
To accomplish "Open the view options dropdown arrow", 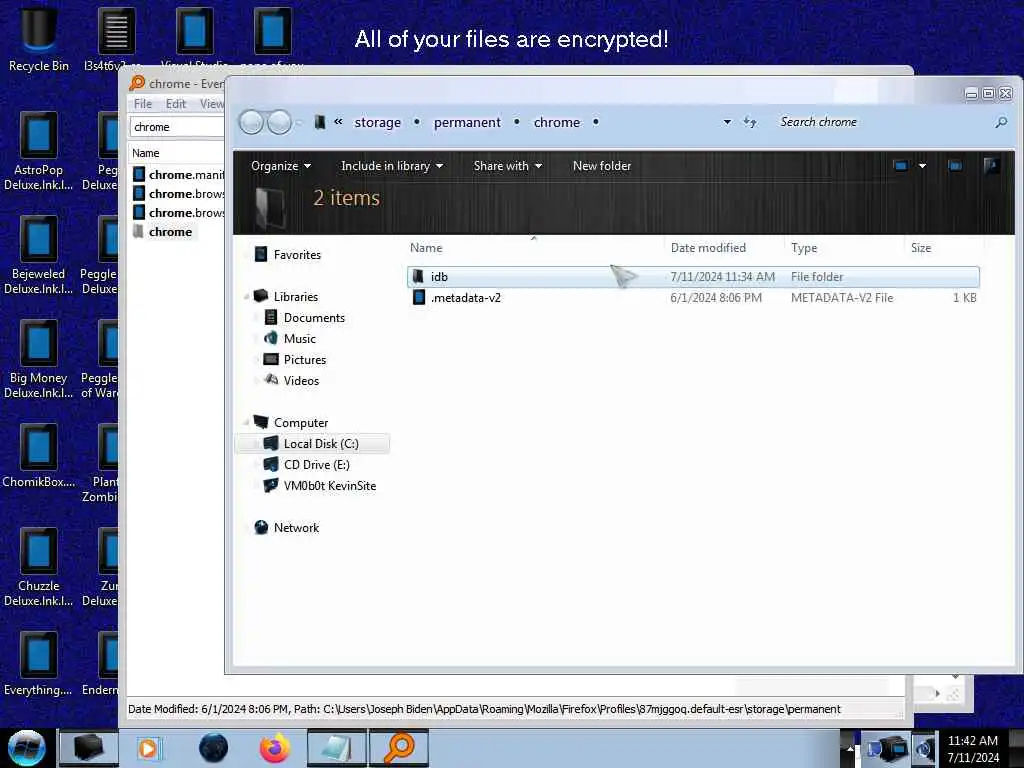I will tap(922, 166).
